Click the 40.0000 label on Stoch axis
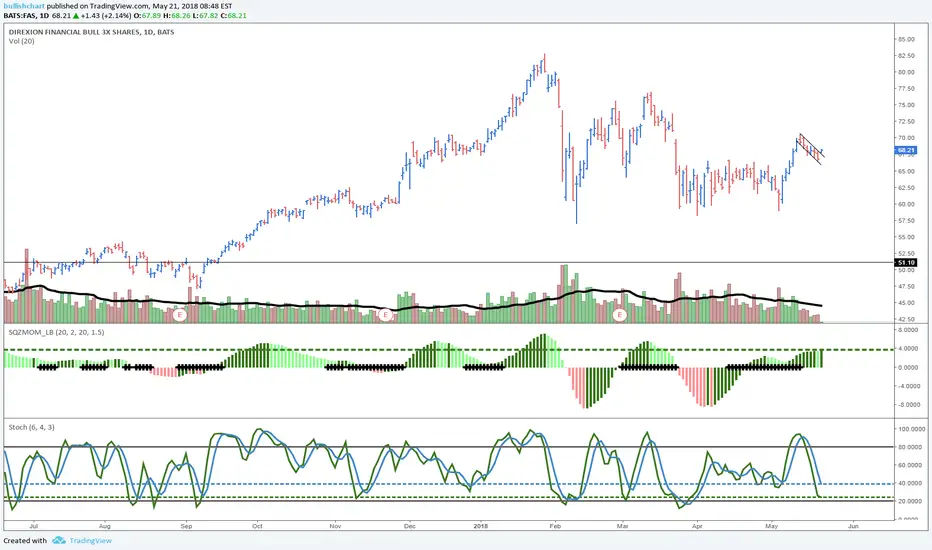The height and width of the screenshot is (550, 932). (x=909, y=483)
